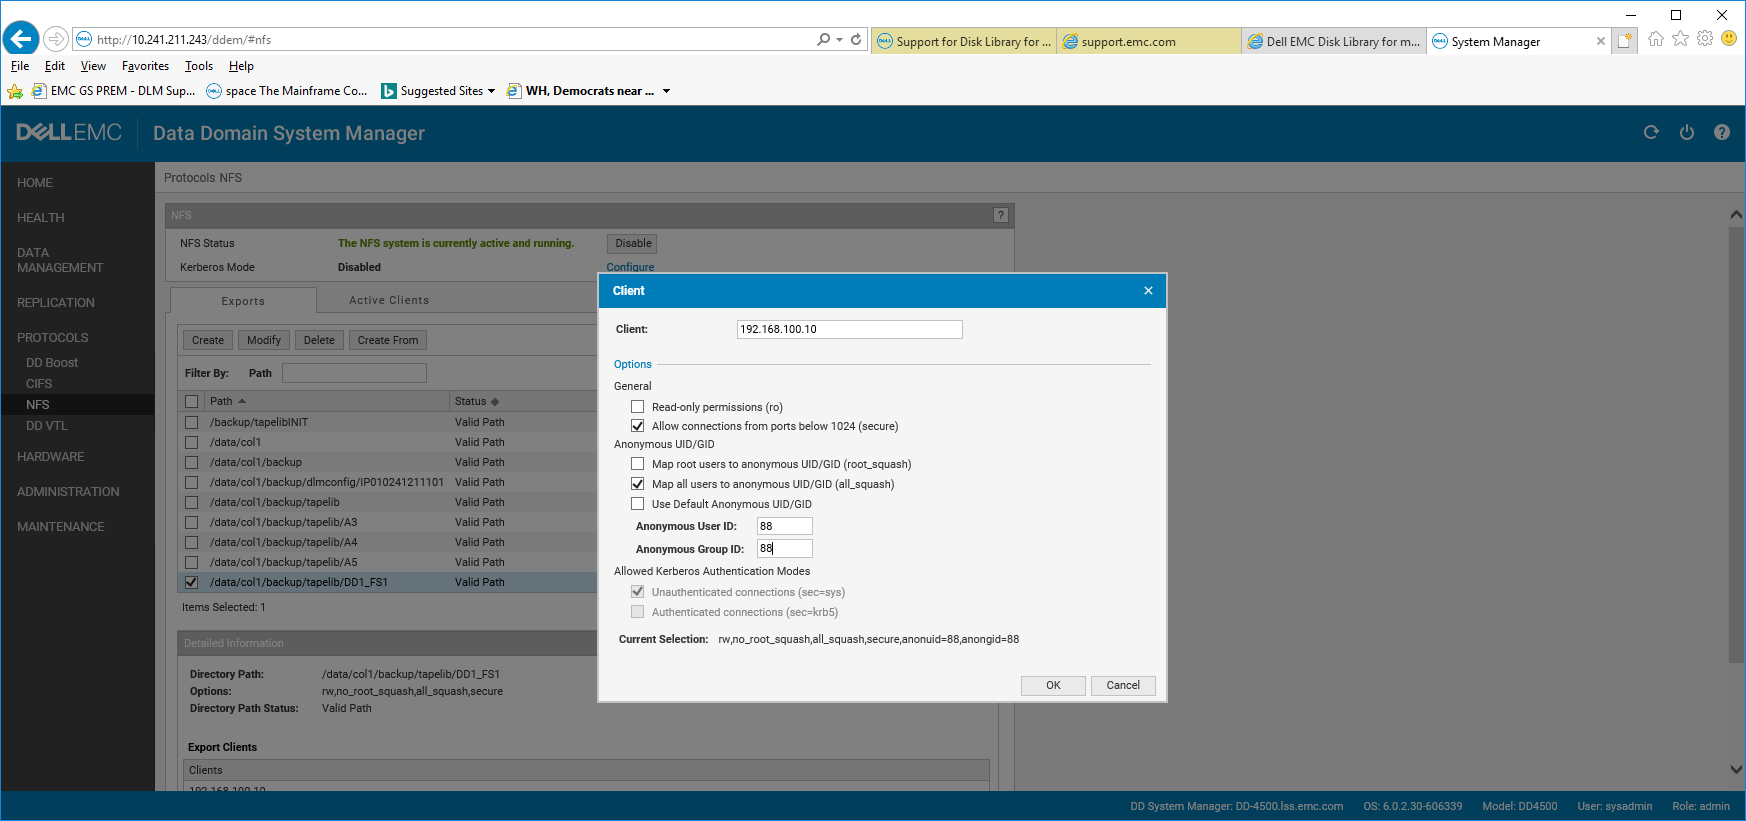This screenshot has width=1746, height=821.
Task: Open the Replication section
Action: click(x=56, y=303)
